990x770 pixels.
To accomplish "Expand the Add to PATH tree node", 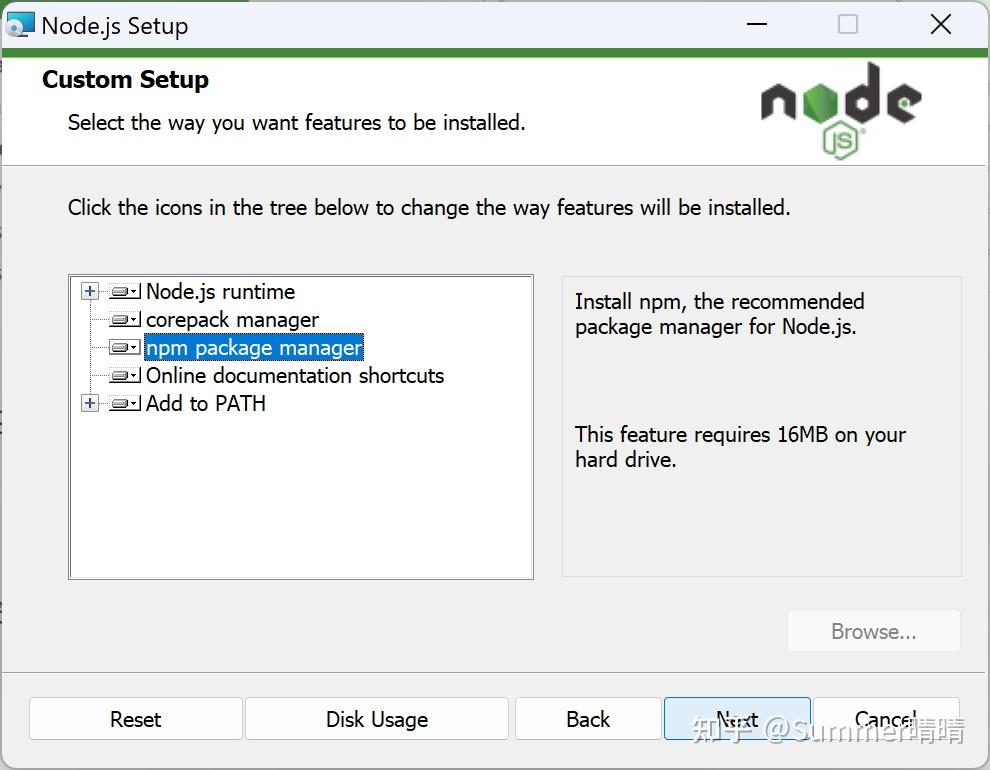I will click(x=90, y=404).
